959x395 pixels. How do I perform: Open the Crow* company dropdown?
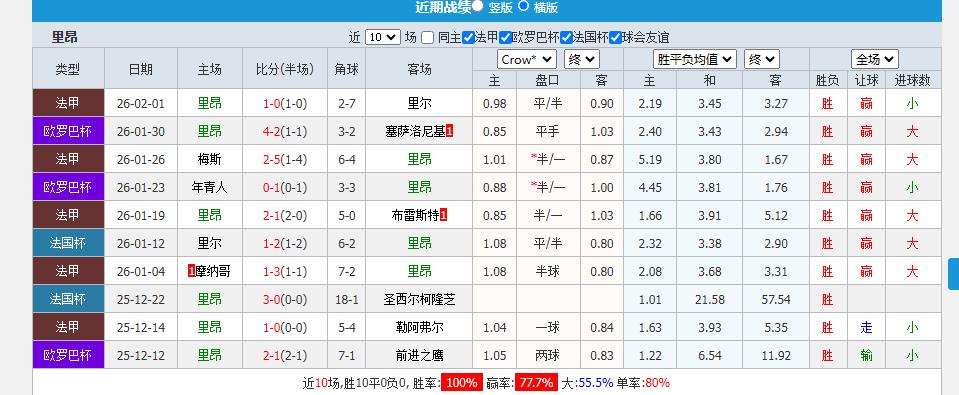(527, 59)
